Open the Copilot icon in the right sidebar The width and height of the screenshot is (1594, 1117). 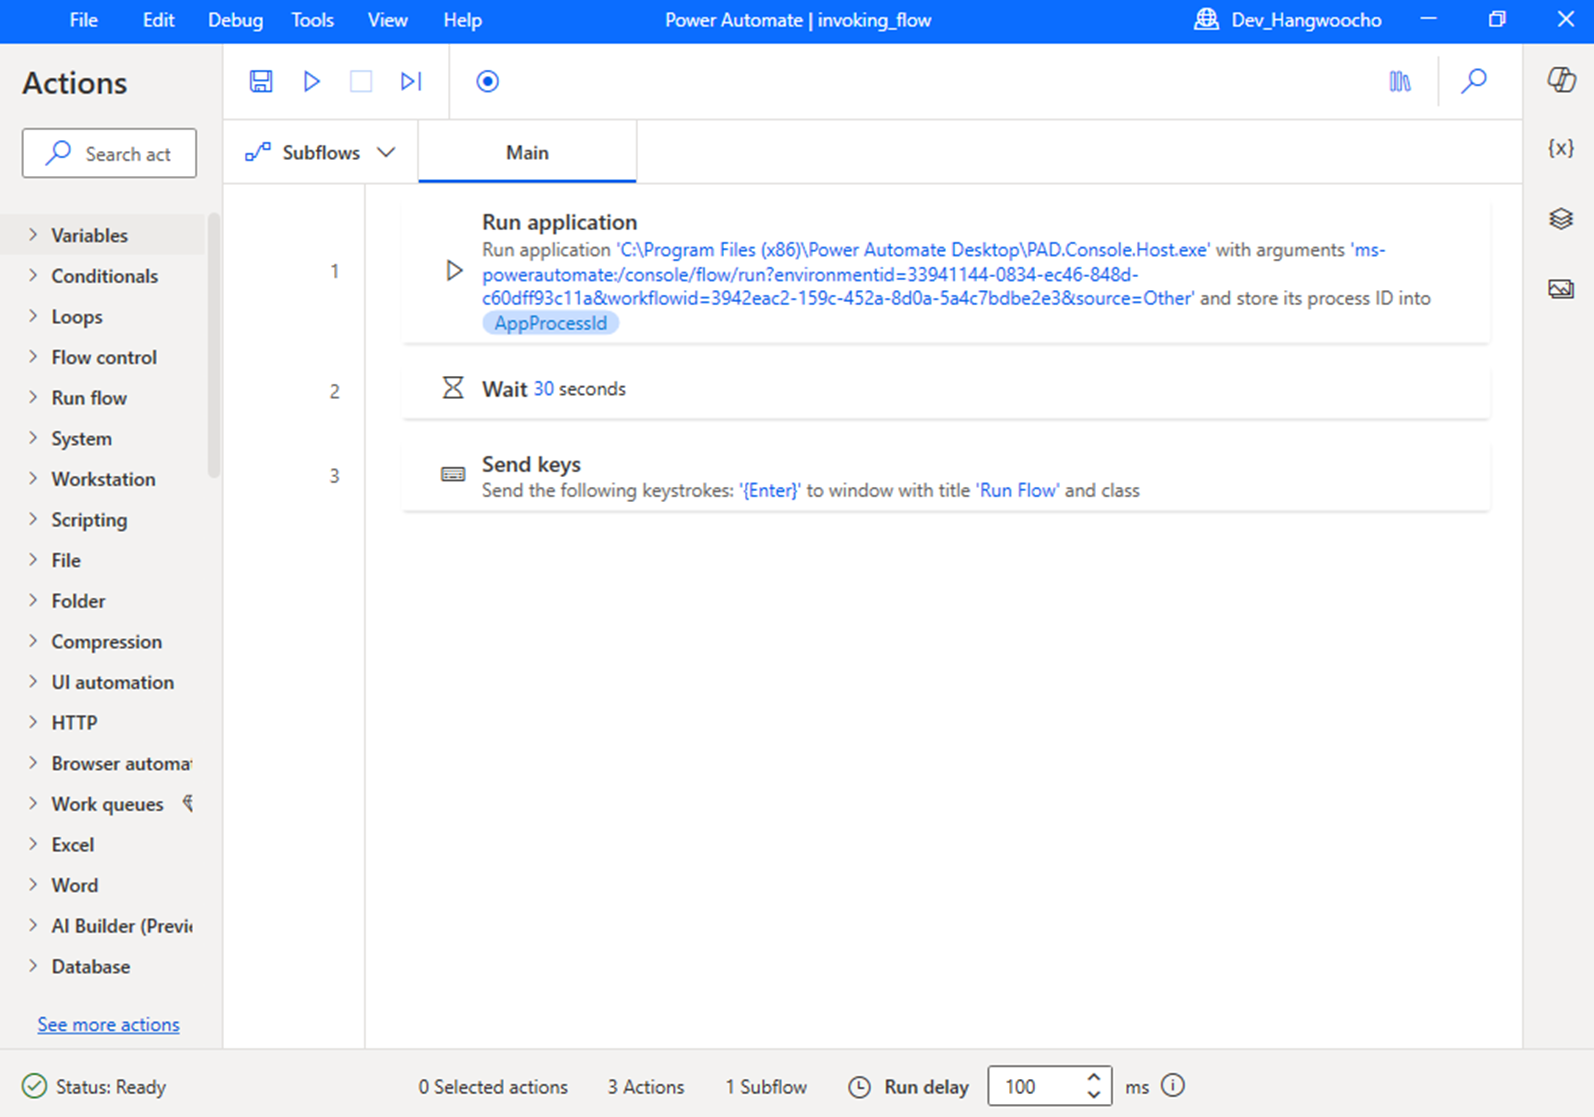coord(1561,79)
